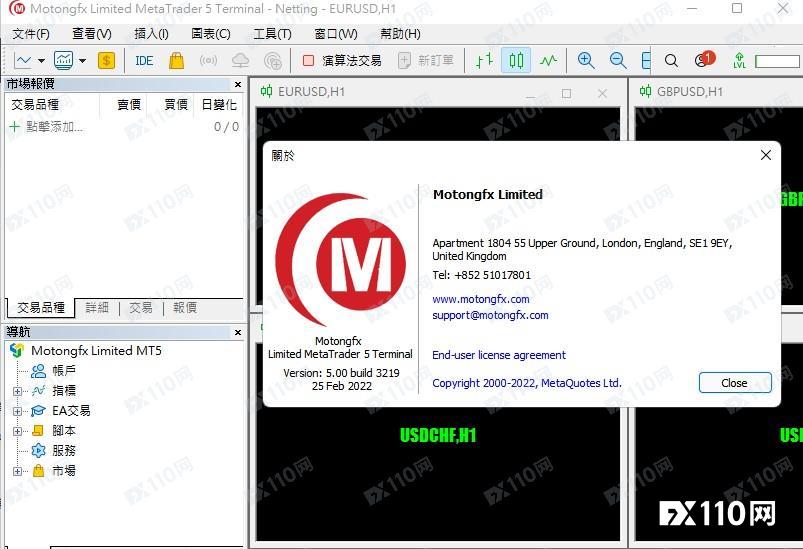Switch chart to bar chart mode
The height and width of the screenshot is (549, 803).
click(x=485, y=60)
